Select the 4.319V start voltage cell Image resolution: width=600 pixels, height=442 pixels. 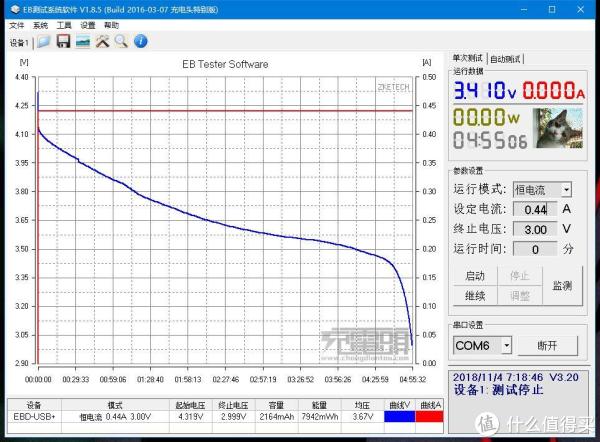tap(191, 416)
